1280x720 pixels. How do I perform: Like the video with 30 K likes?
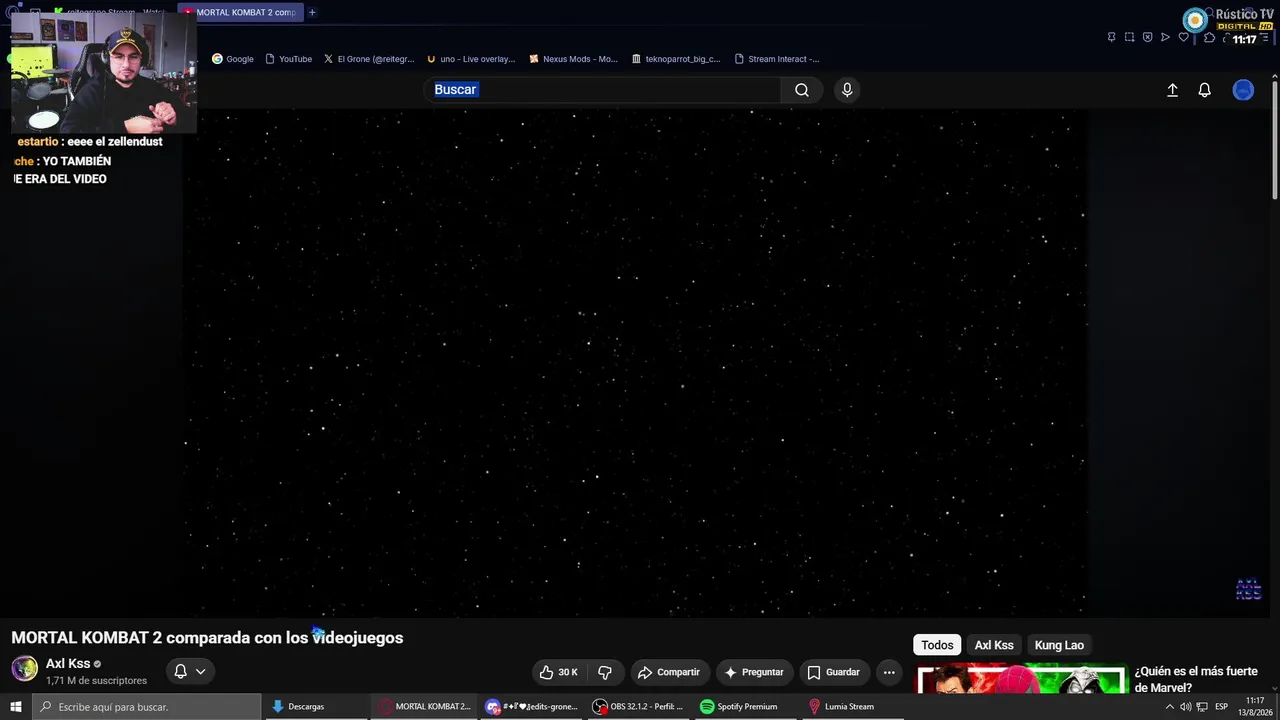tap(558, 672)
